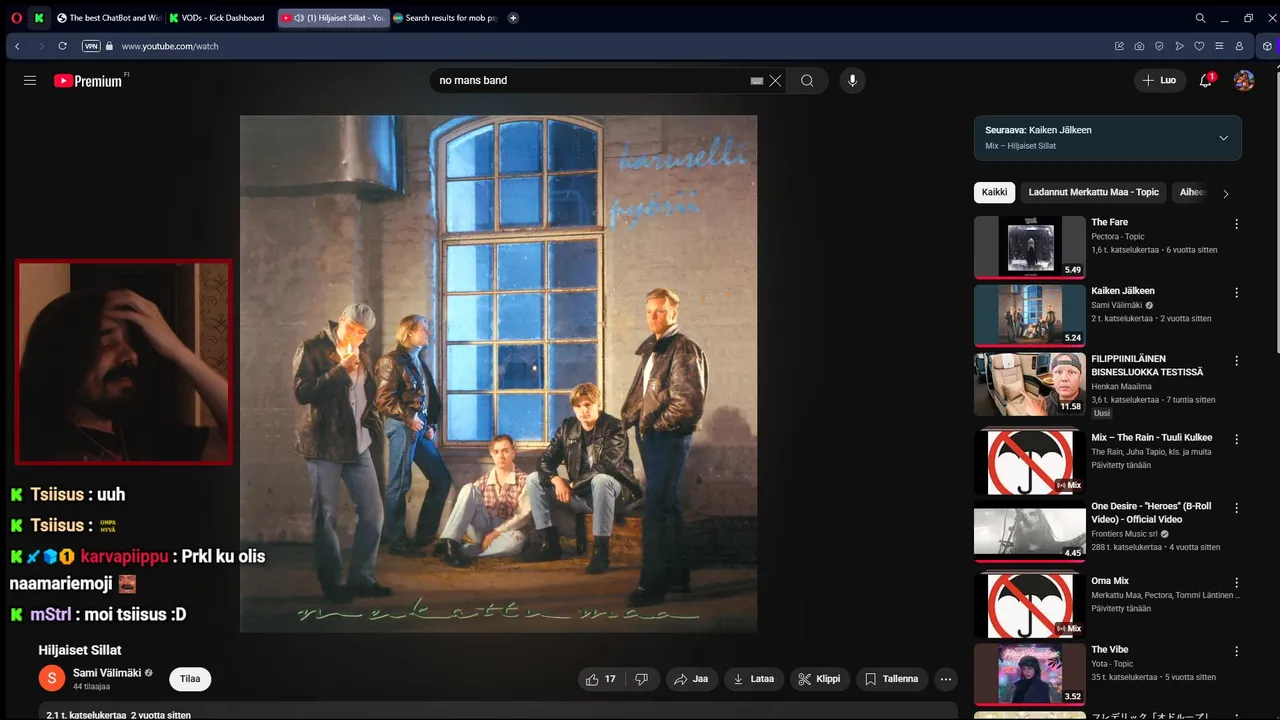Image resolution: width=1280 pixels, height=720 pixels.
Task: Open Sami Välimäki channel avatar
Action: (52, 678)
